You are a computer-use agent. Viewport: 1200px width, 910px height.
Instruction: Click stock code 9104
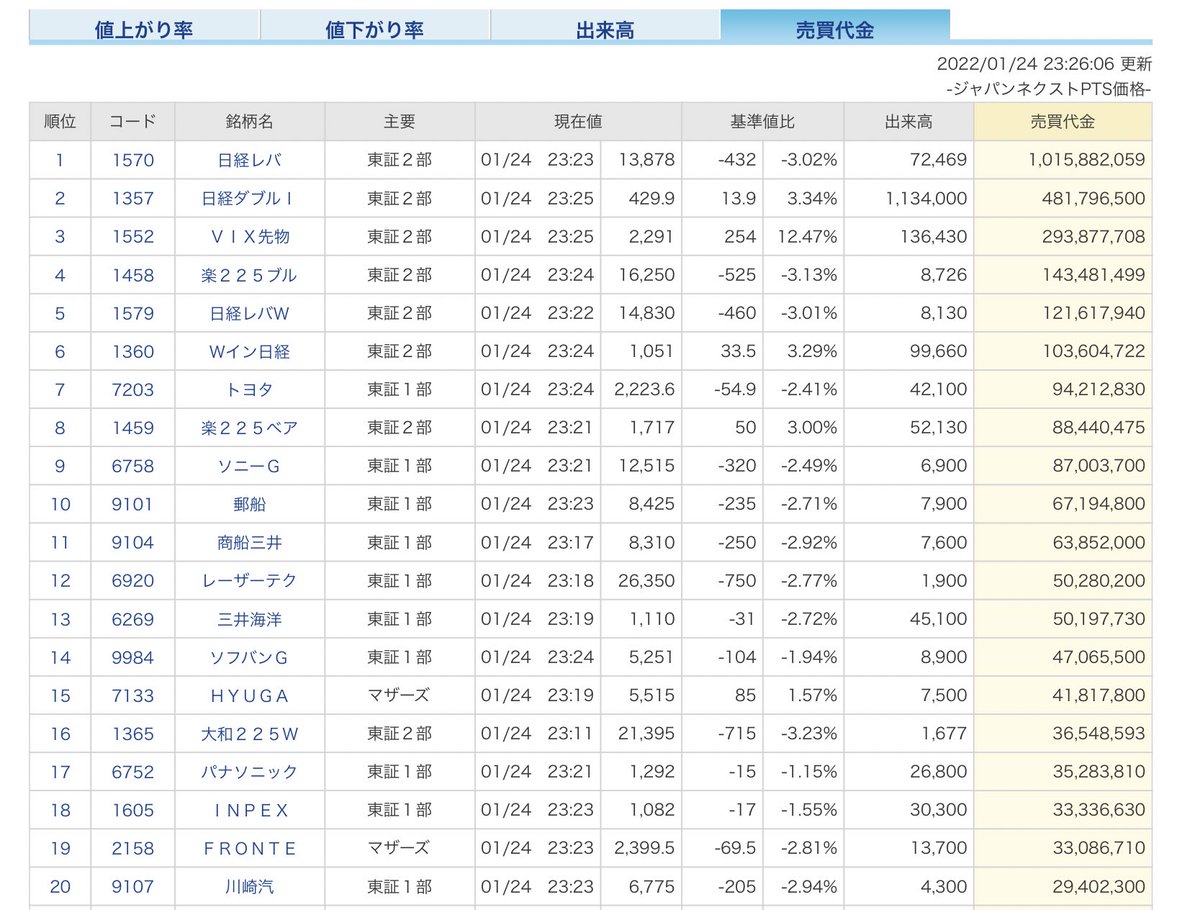pos(133,542)
